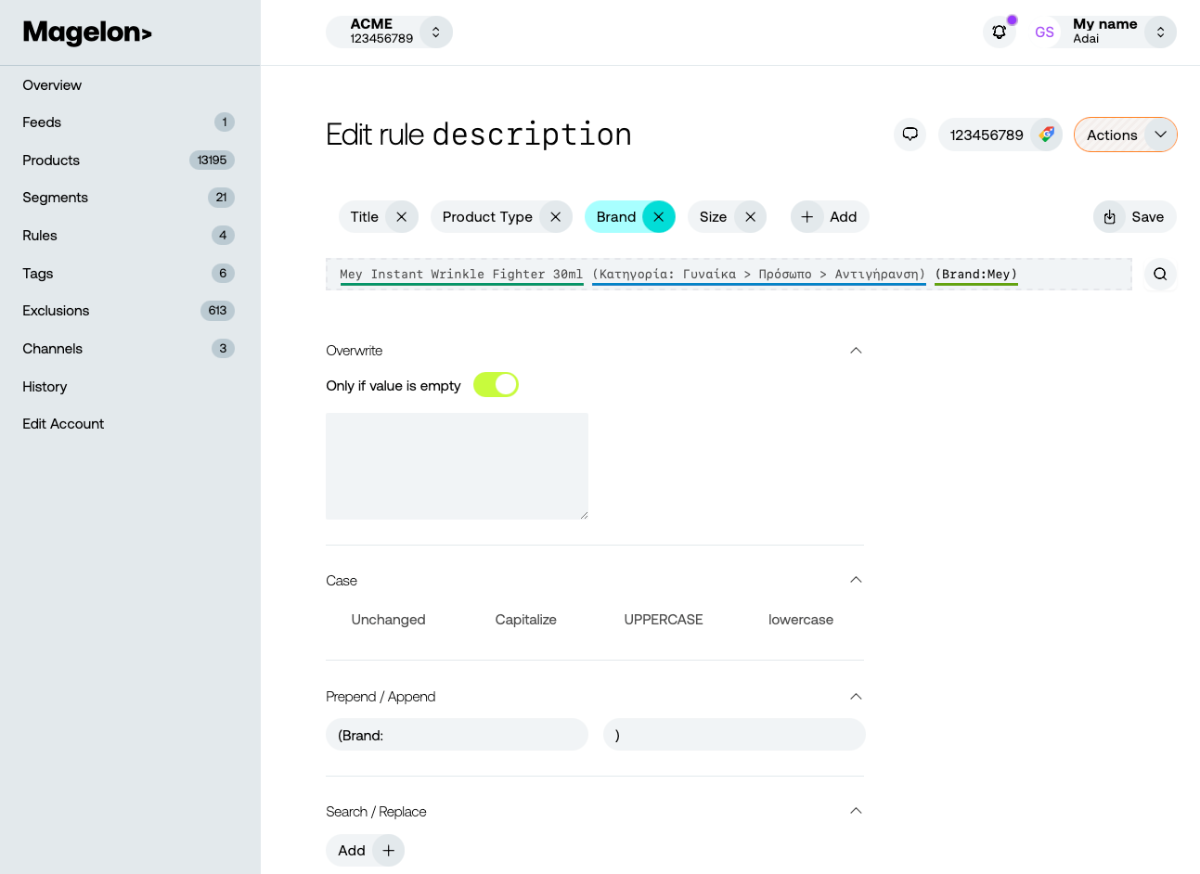Viewport: 1200px width, 874px height.
Task: Select the Product Type chip label
Action: (x=487, y=217)
